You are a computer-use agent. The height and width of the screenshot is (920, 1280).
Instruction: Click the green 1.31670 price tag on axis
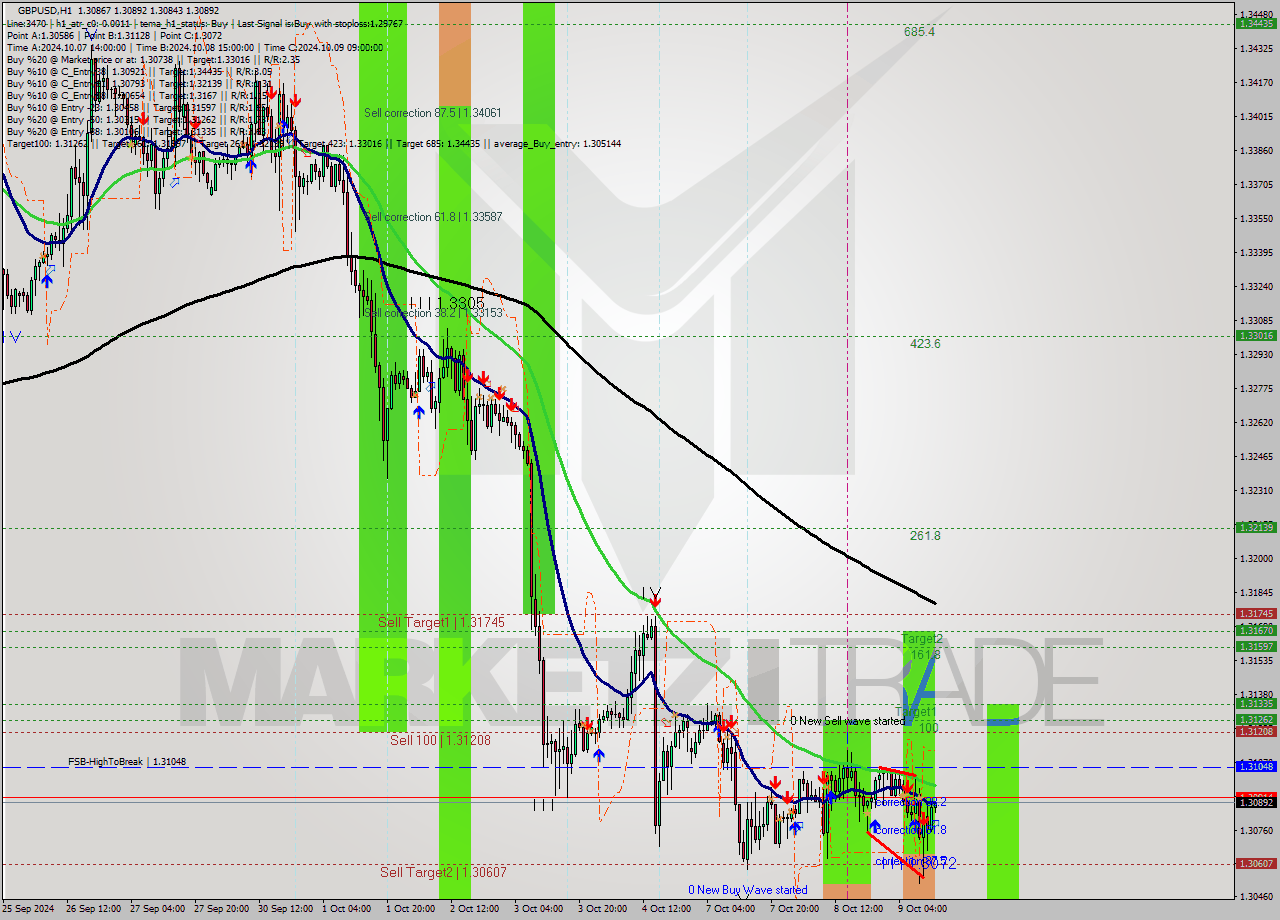(1256, 630)
